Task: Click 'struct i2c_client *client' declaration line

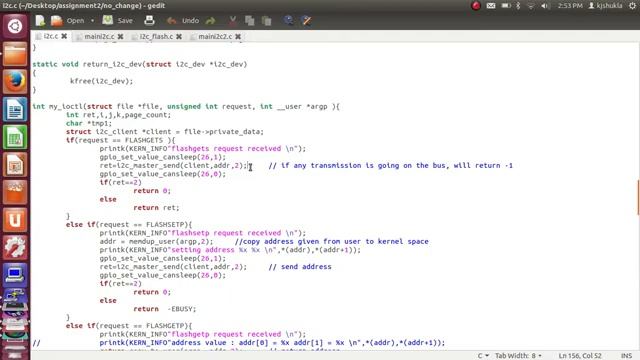Action: (x=165, y=132)
